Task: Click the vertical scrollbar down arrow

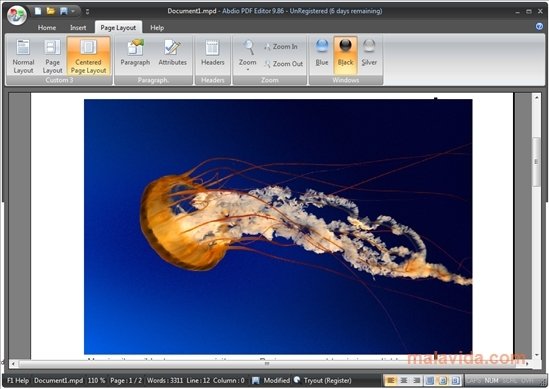Action: pos(536,355)
